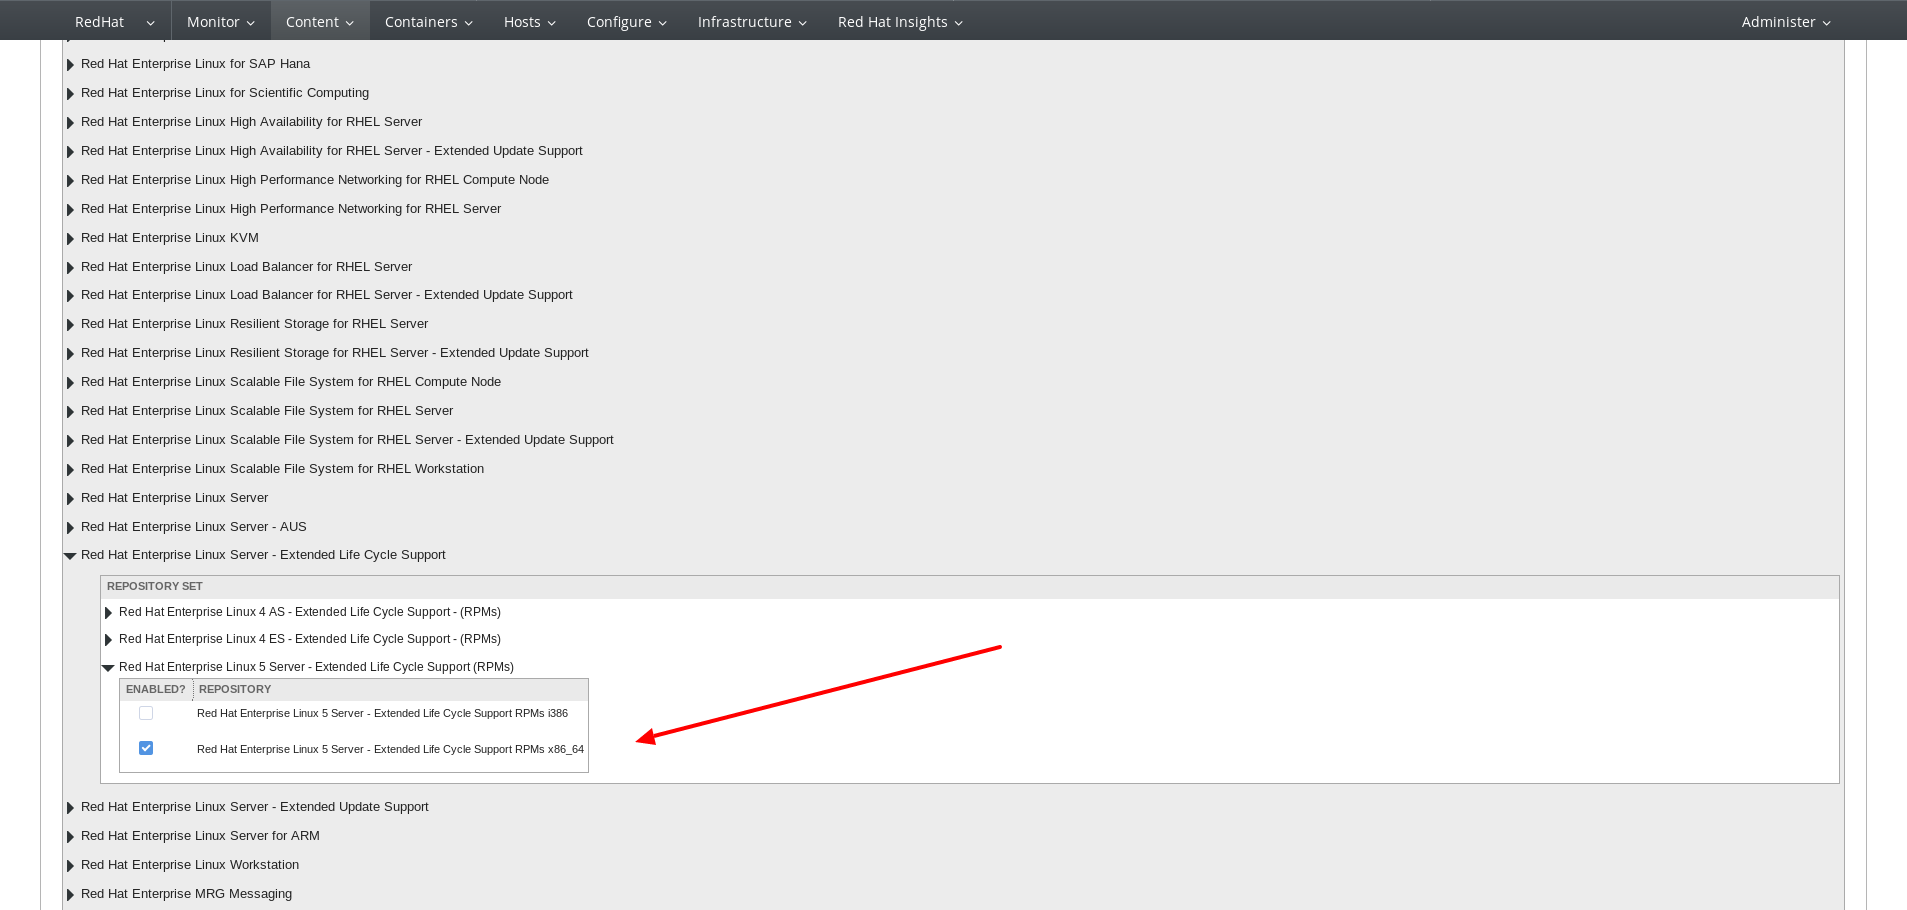
Task: Open the Content menu
Action: [319, 22]
